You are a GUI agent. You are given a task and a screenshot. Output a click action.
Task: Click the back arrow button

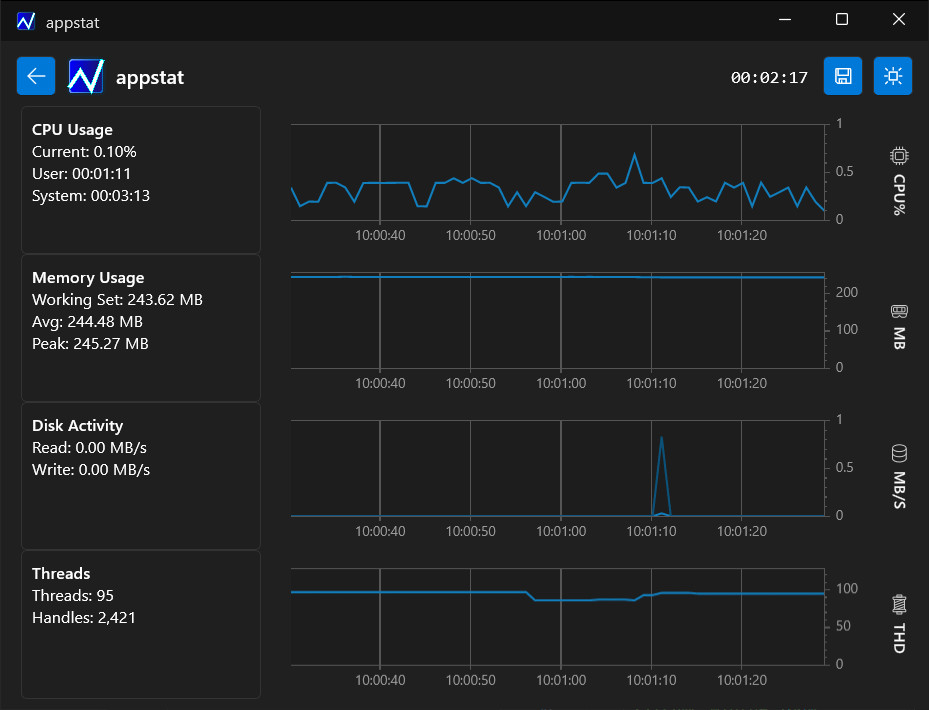[36, 76]
